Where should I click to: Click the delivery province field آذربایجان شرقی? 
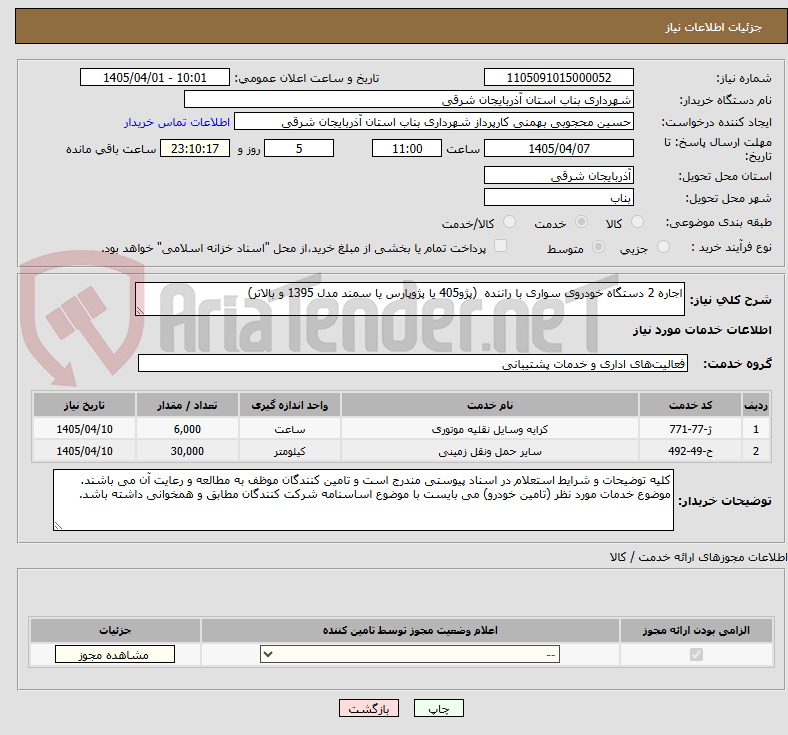[x=559, y=175]
